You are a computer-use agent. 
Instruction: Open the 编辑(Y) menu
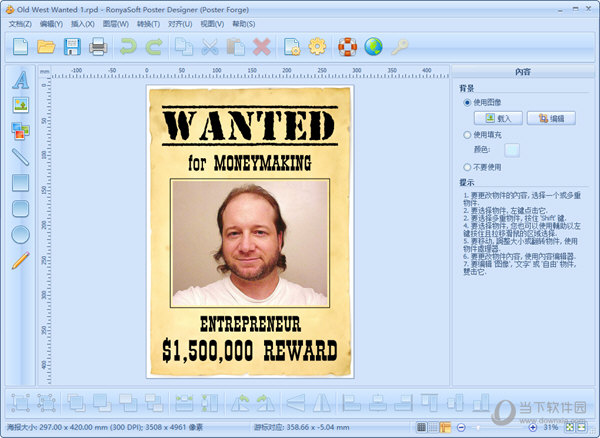tap(51, 24)
